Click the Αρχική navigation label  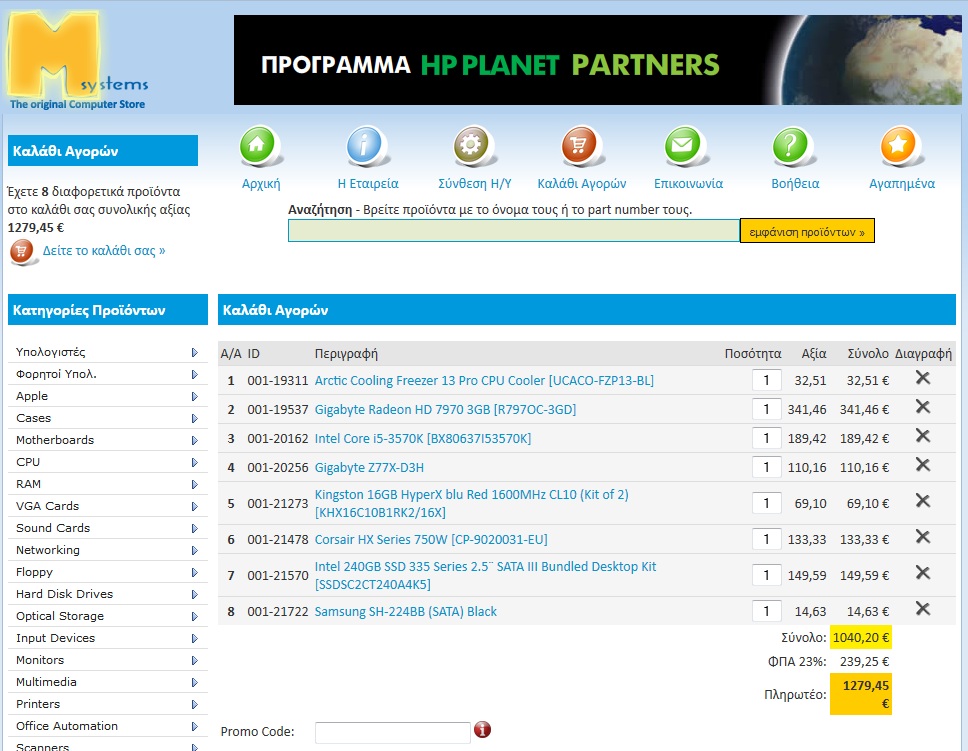click(x=261, y=183)
